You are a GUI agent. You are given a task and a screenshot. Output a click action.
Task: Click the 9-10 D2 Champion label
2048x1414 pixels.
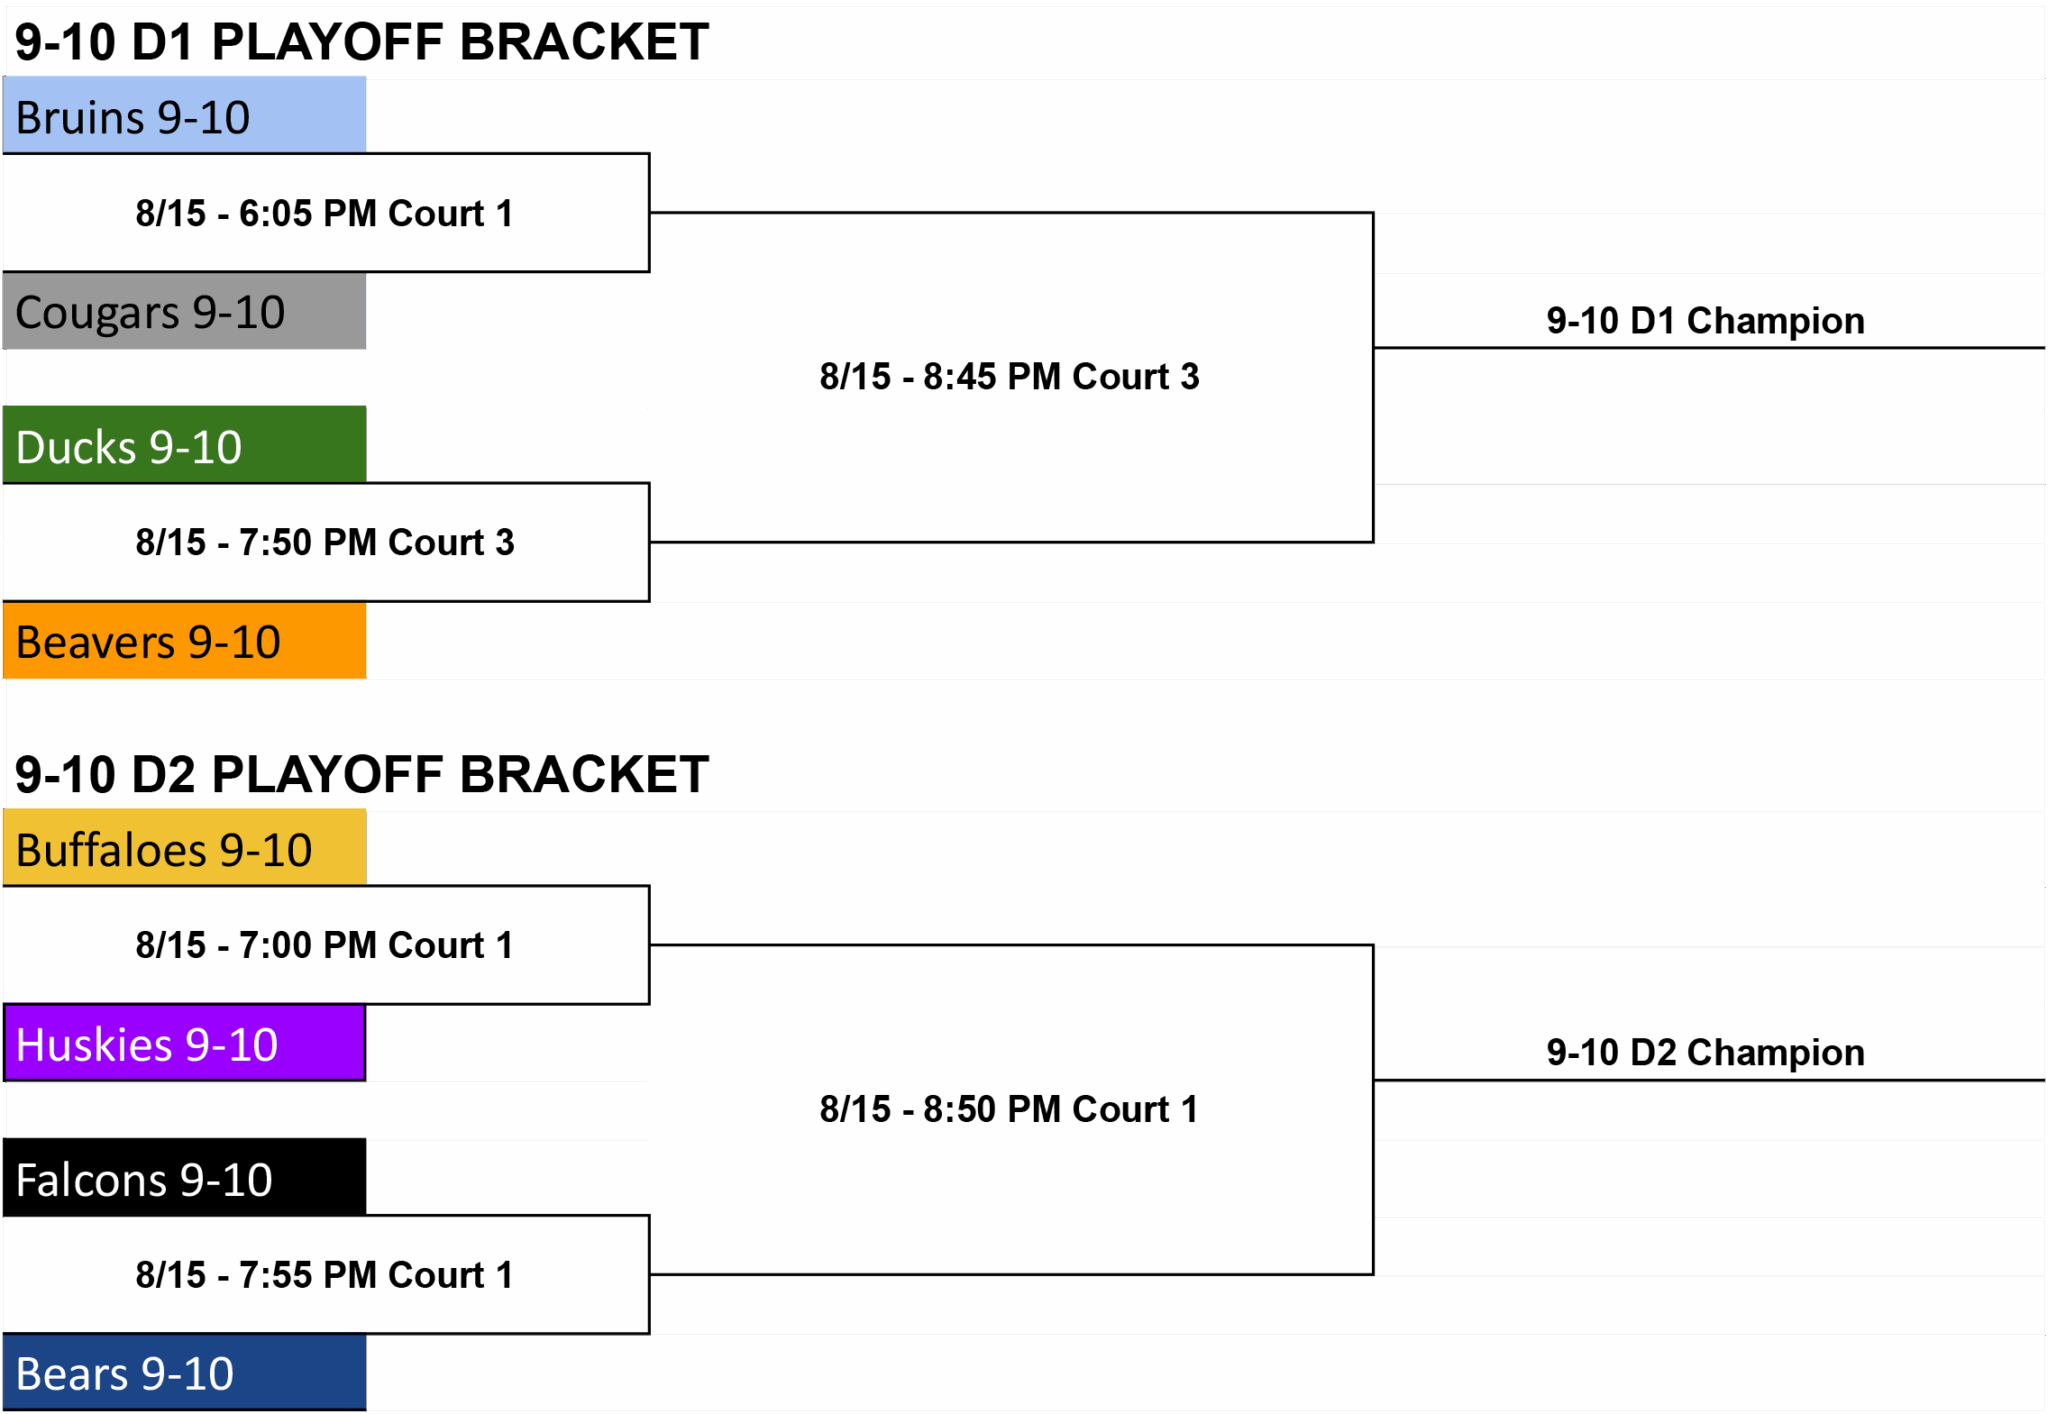(x=1705, y=1053)
